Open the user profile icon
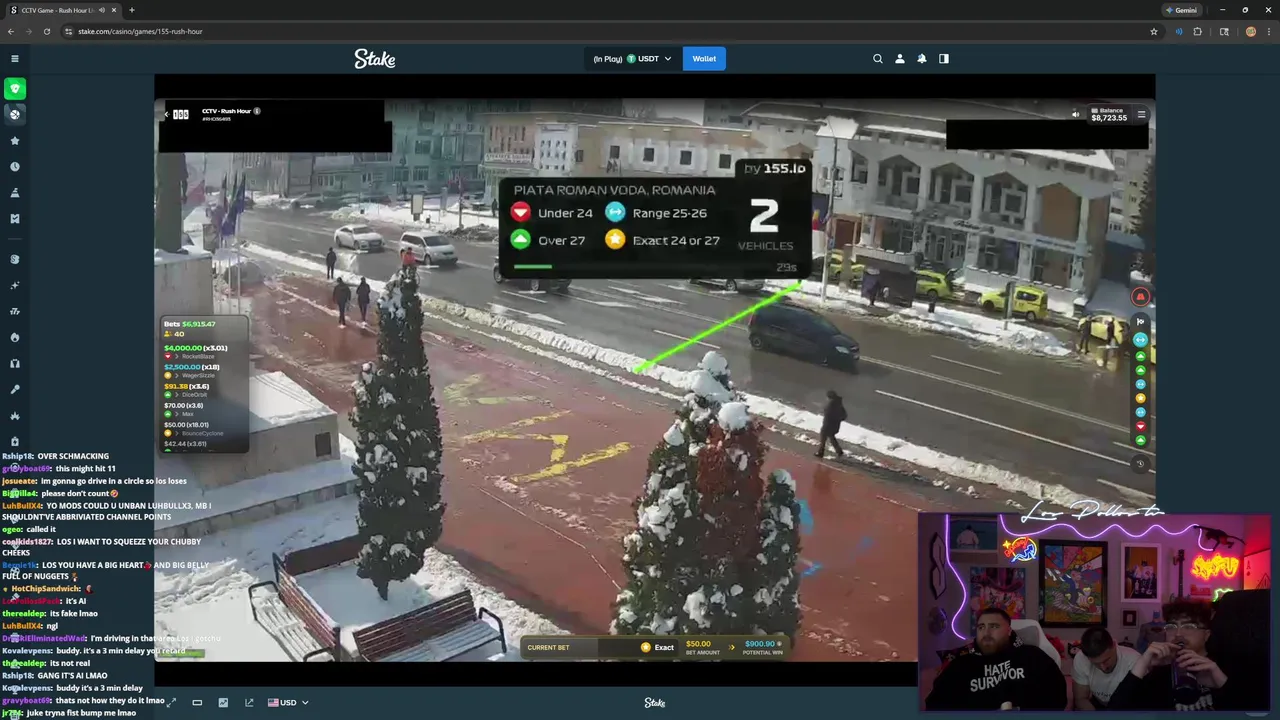This screenshot has height=720, width=1280. coord(900,59)
